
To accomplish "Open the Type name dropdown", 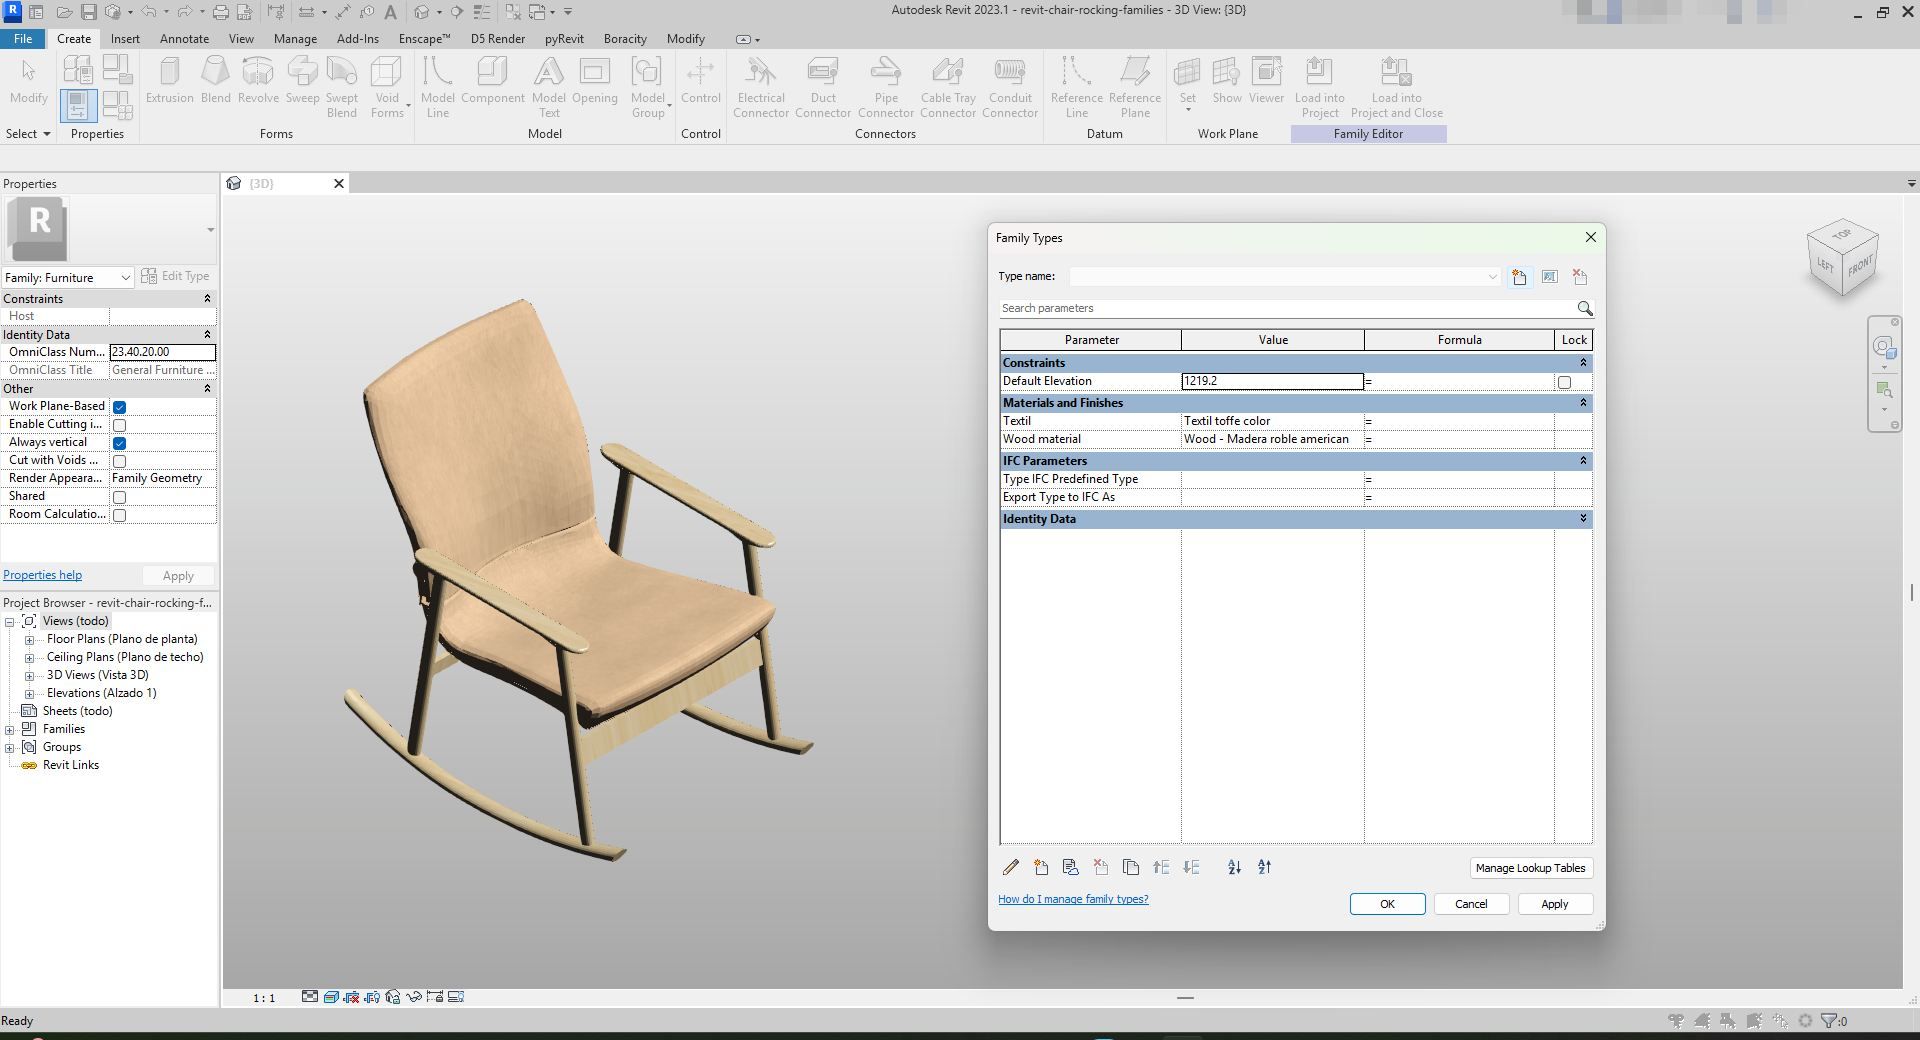I will click(1492, 277).
